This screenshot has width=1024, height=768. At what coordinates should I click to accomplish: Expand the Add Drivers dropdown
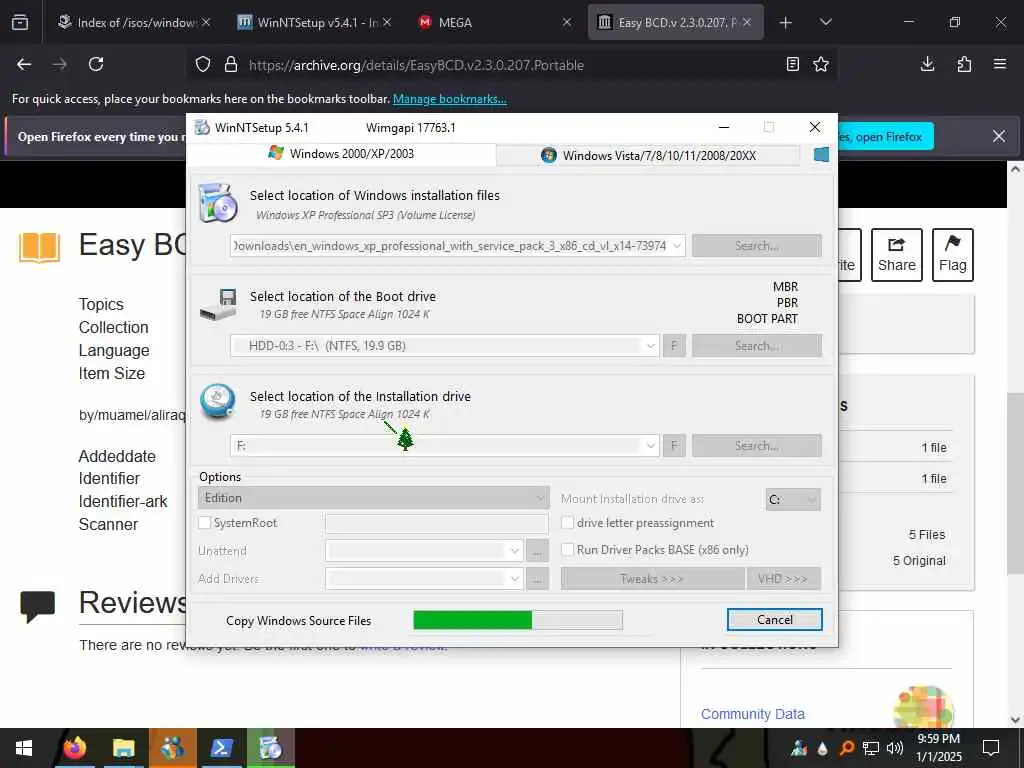tap(515, 579)
